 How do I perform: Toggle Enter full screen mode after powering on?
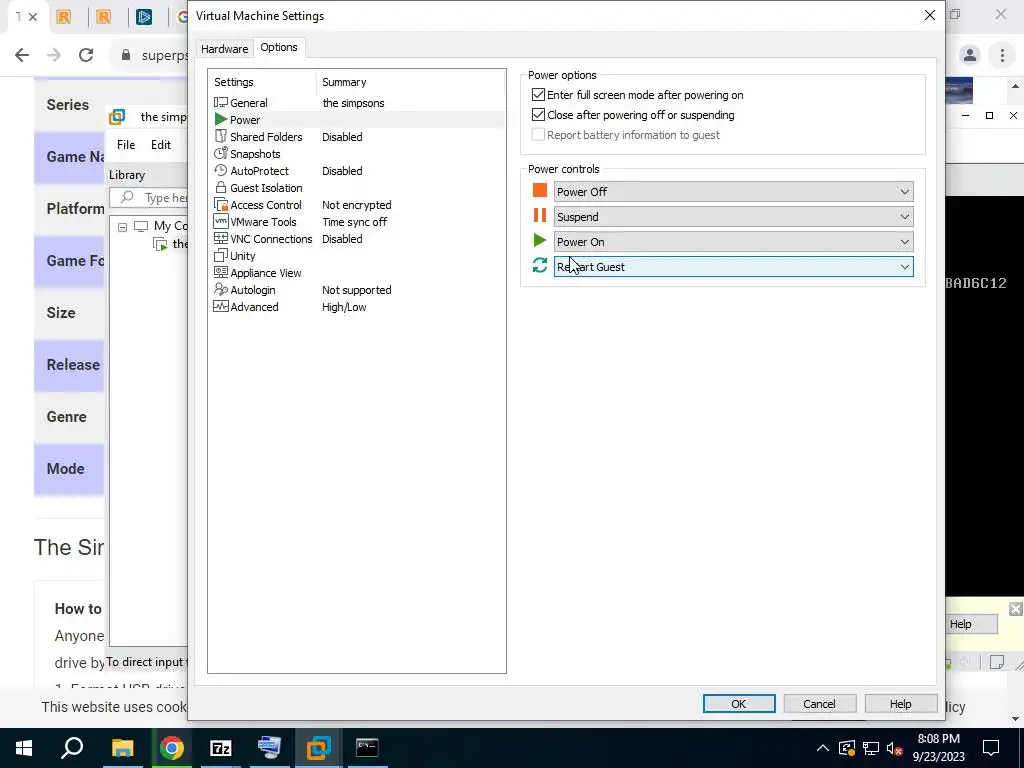[x=538, y=95]
